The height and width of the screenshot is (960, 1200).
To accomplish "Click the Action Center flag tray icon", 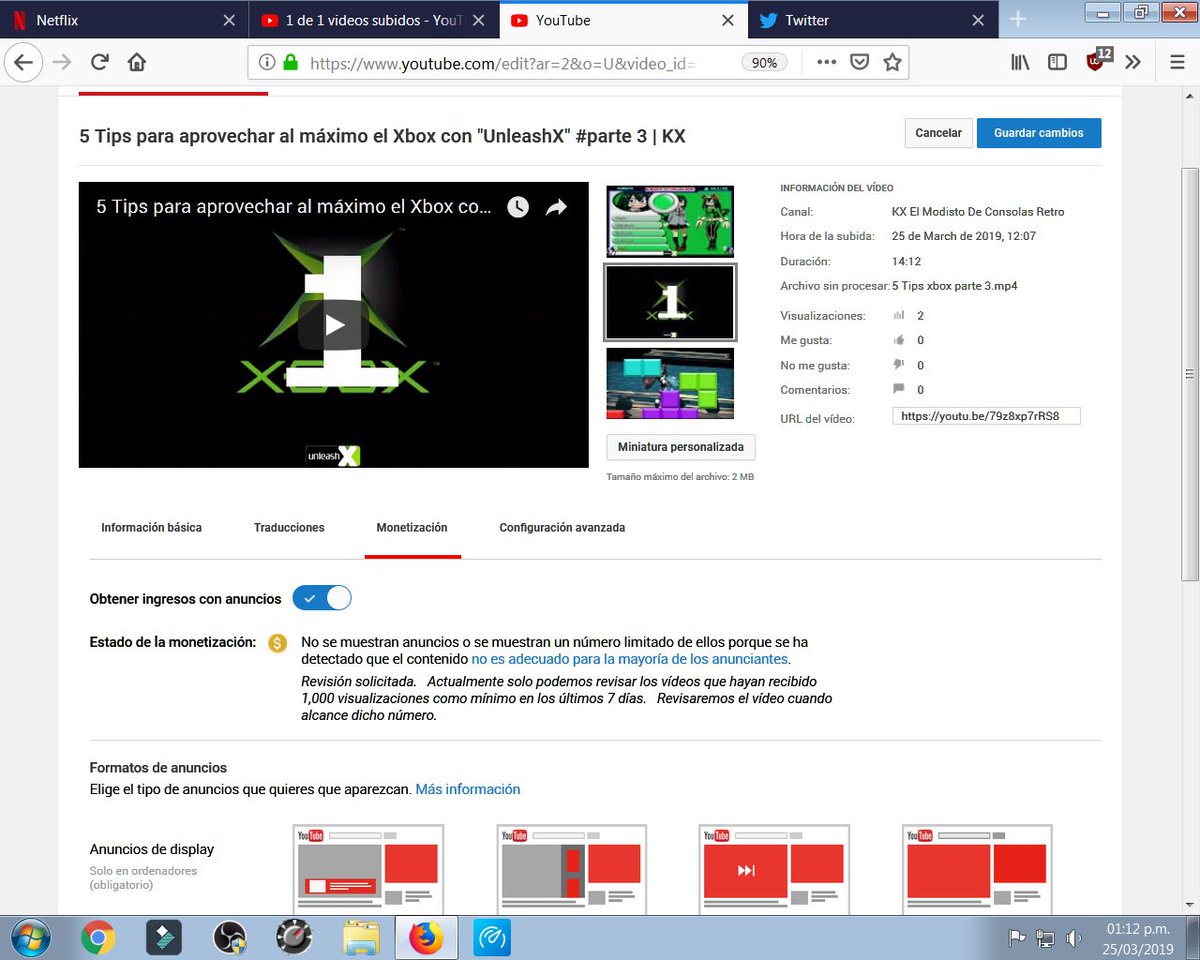I will click(x=1016, y=938).
